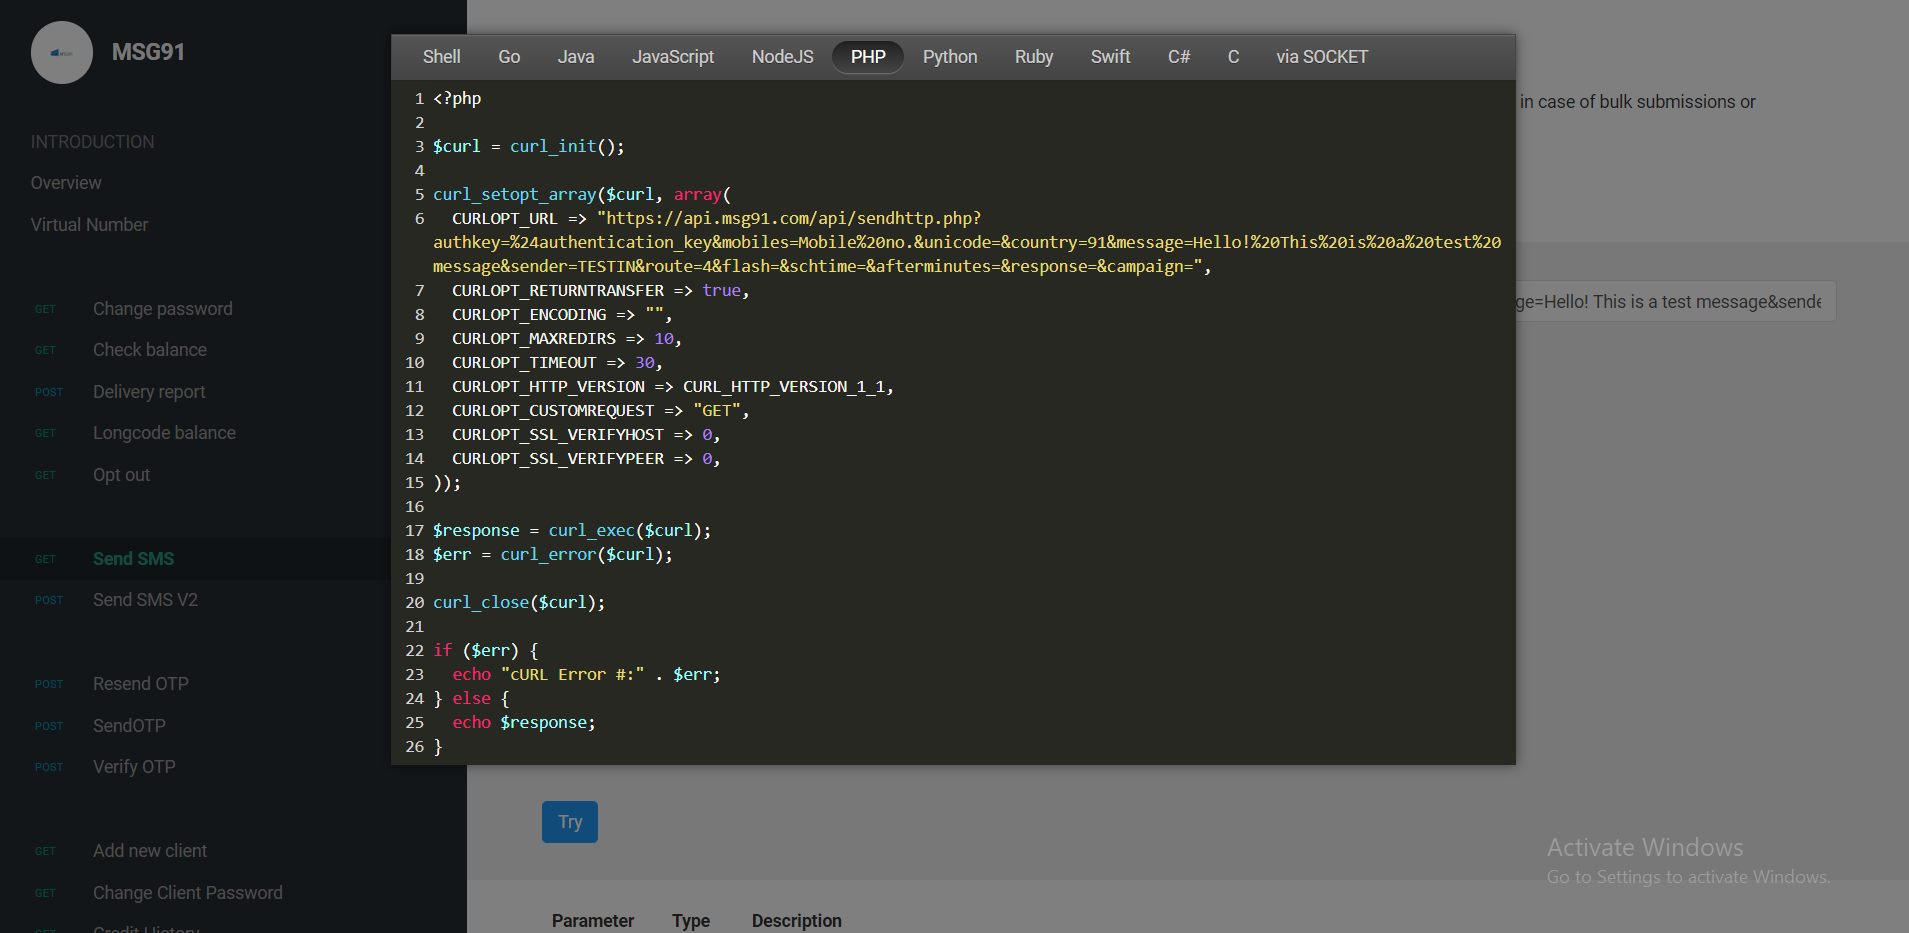Open the Change password endpoint
This screenshot has height=933, width=1909.
click(162, 309)
